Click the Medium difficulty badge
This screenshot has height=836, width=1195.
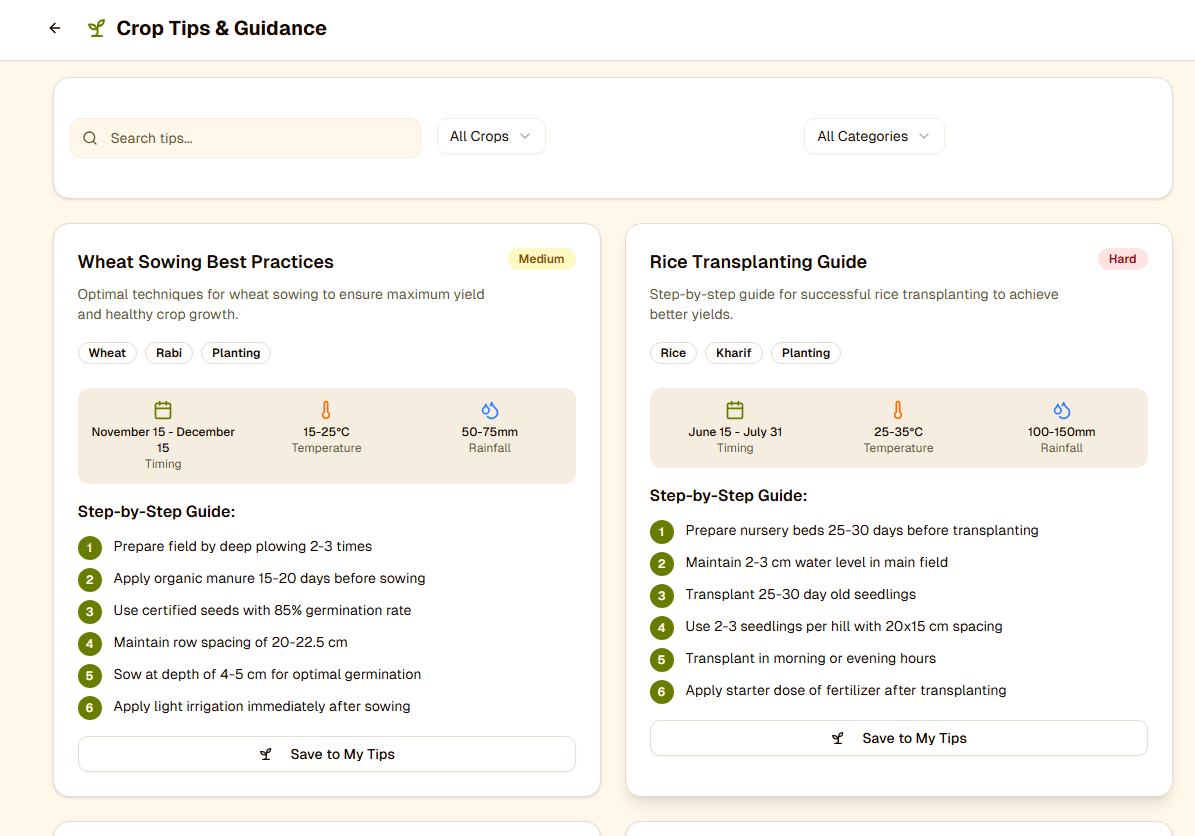[541, 259]
